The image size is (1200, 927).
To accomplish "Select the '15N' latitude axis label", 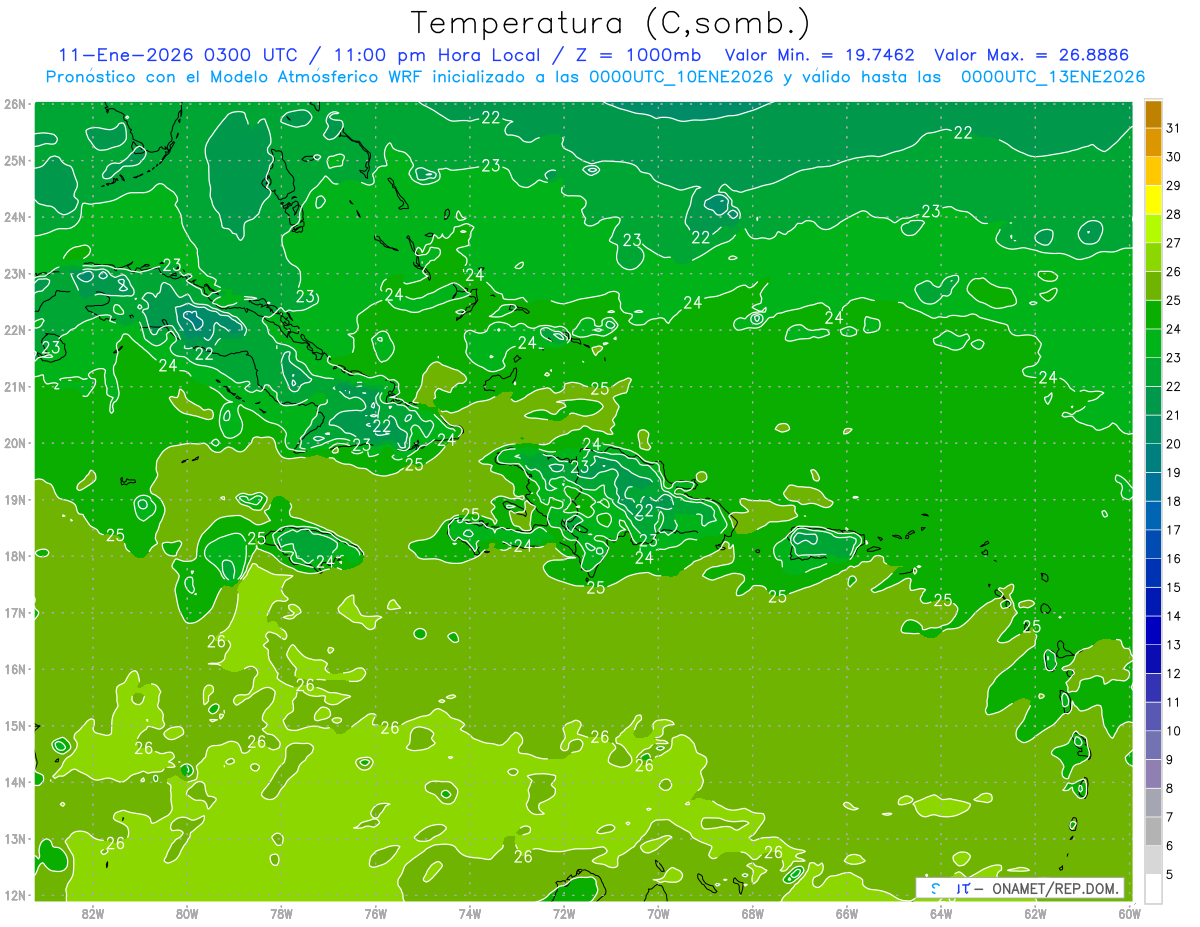I will pos(15,726).
